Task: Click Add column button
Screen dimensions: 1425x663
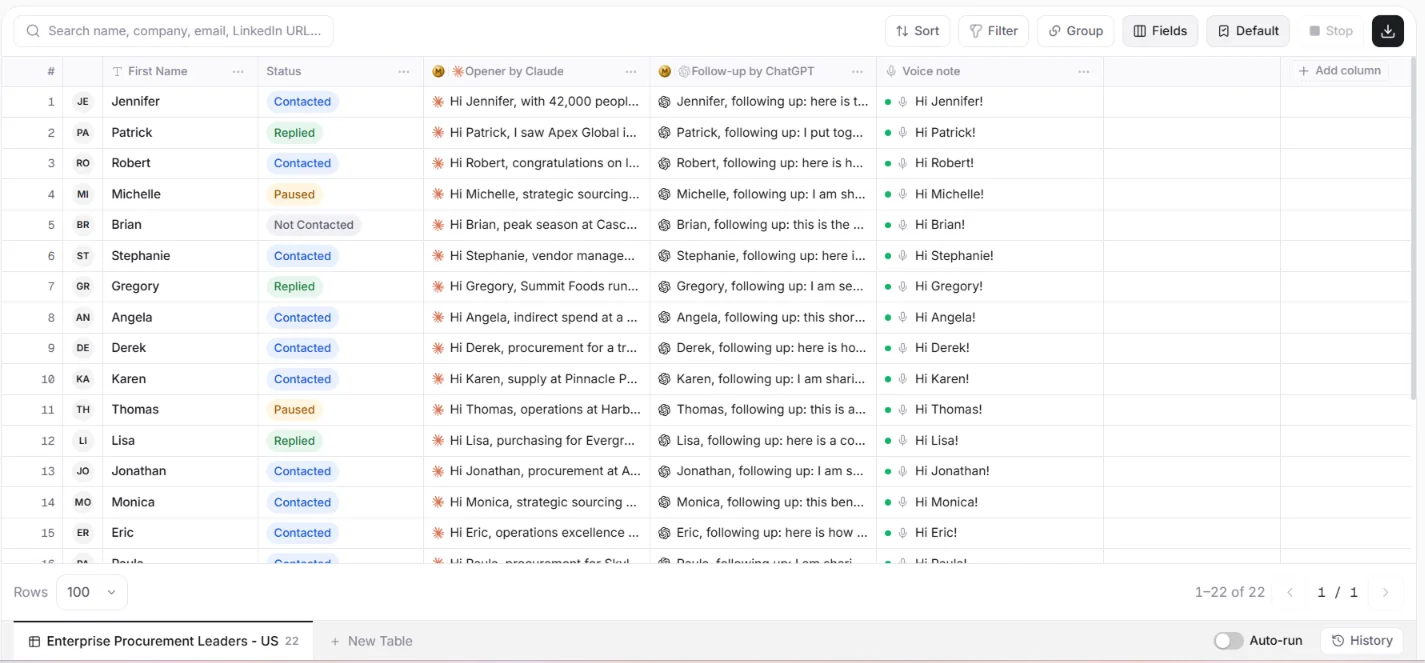Action: pos(1339,71)
